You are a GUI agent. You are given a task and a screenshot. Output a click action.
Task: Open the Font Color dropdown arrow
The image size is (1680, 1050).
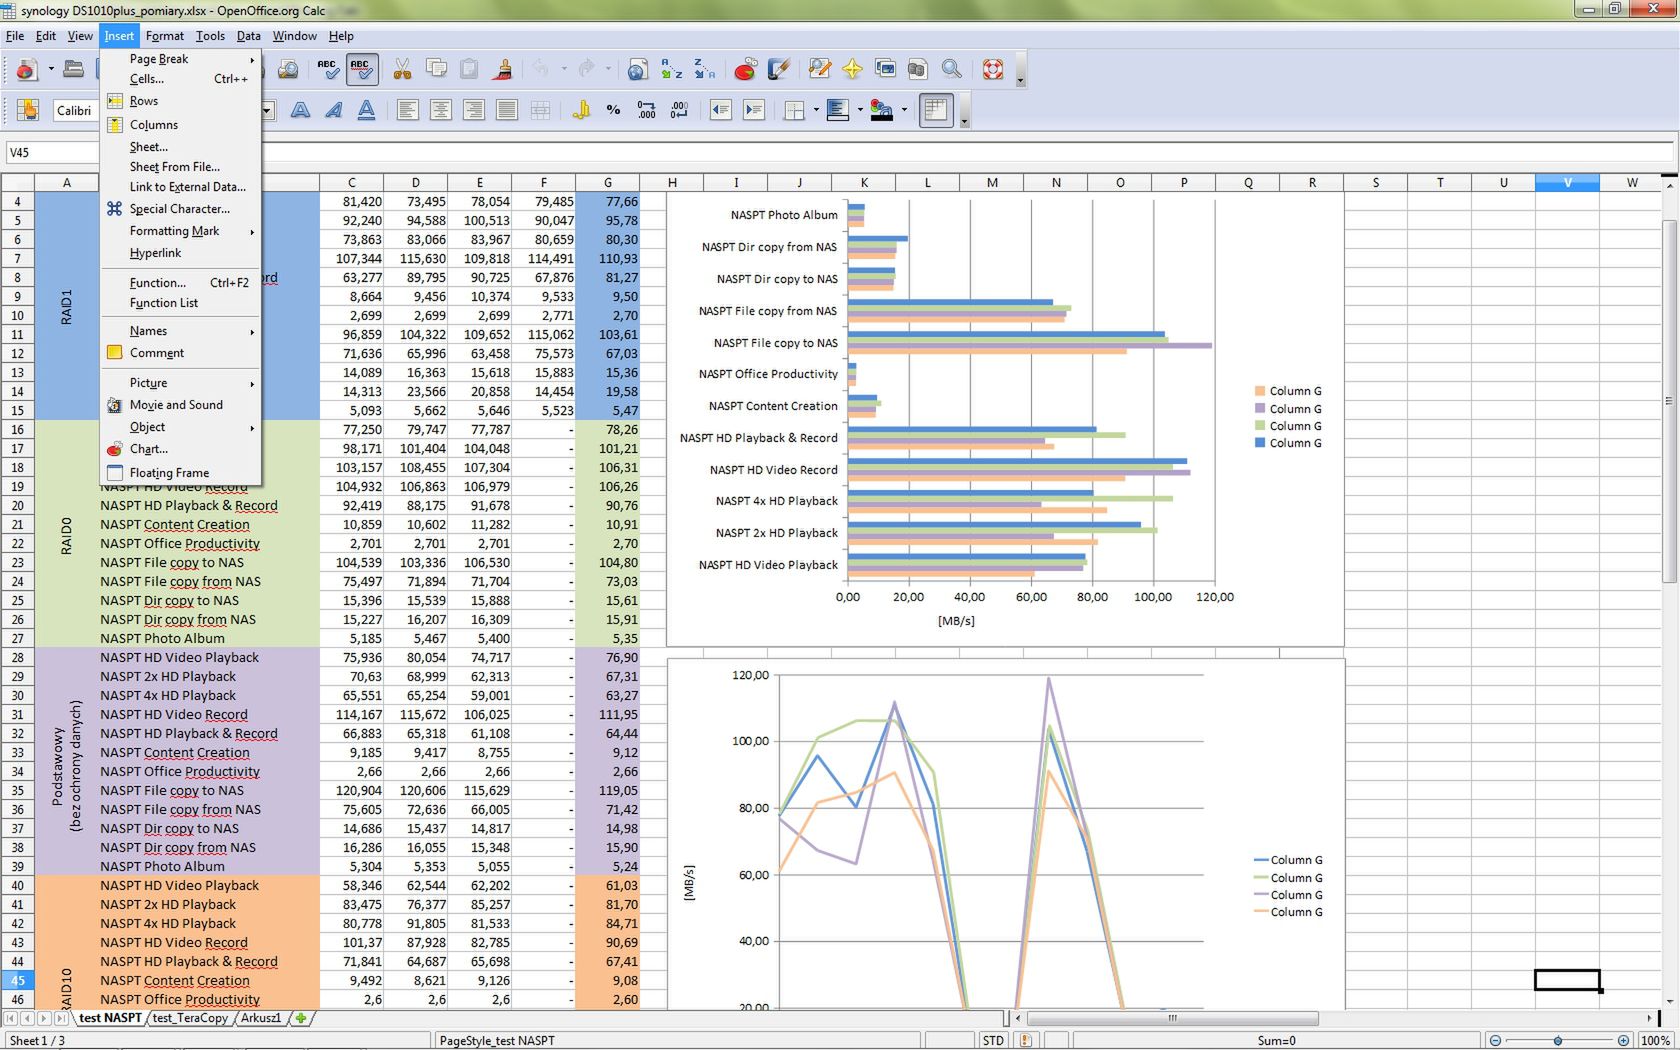pos(904,110)
